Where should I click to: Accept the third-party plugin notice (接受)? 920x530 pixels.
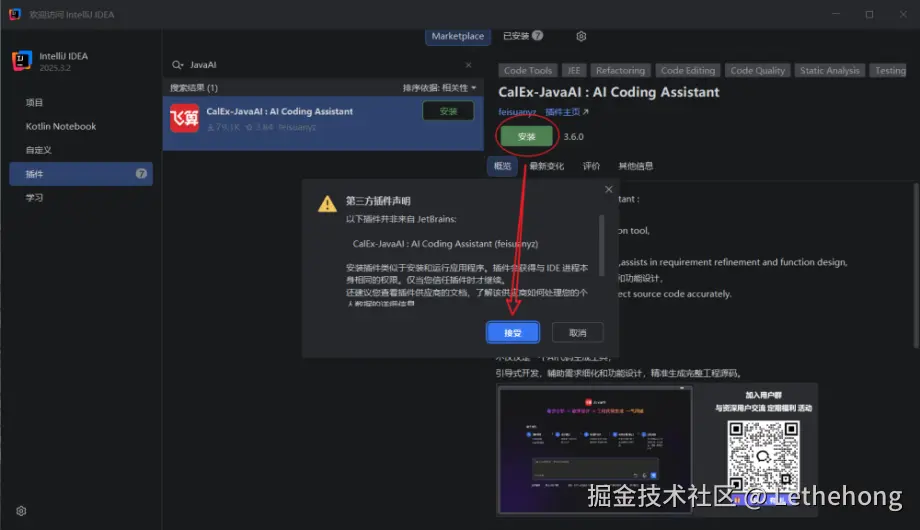tap(513, 333)
